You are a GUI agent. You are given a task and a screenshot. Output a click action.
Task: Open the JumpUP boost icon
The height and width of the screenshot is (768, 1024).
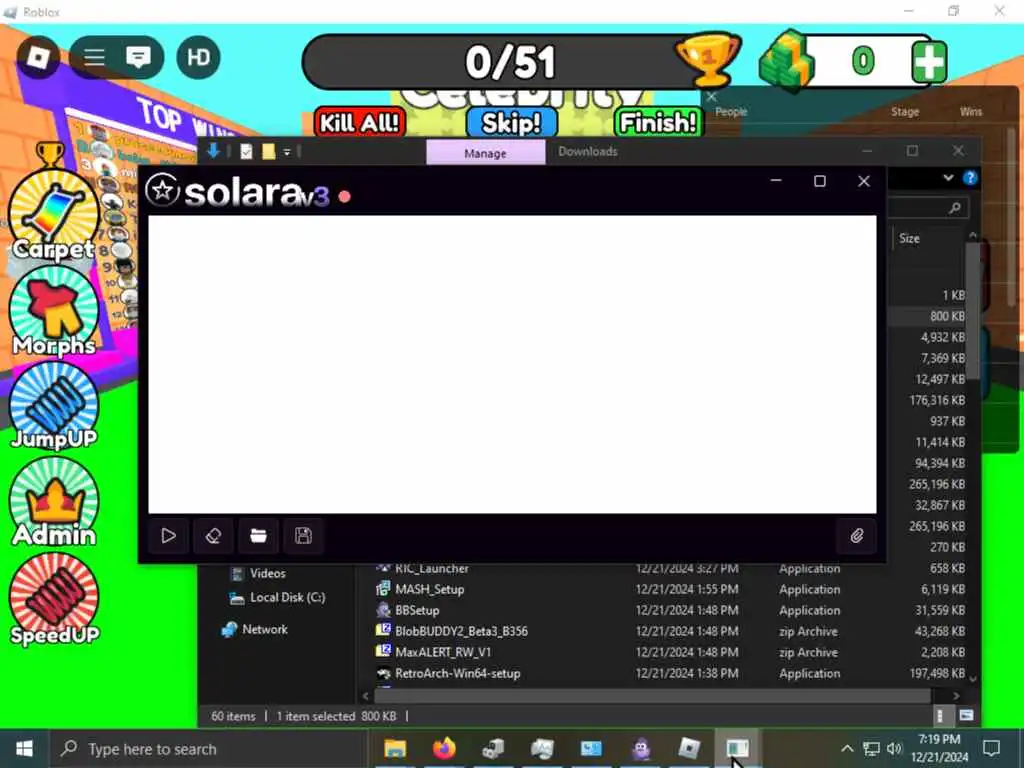(x=54, y=406)
